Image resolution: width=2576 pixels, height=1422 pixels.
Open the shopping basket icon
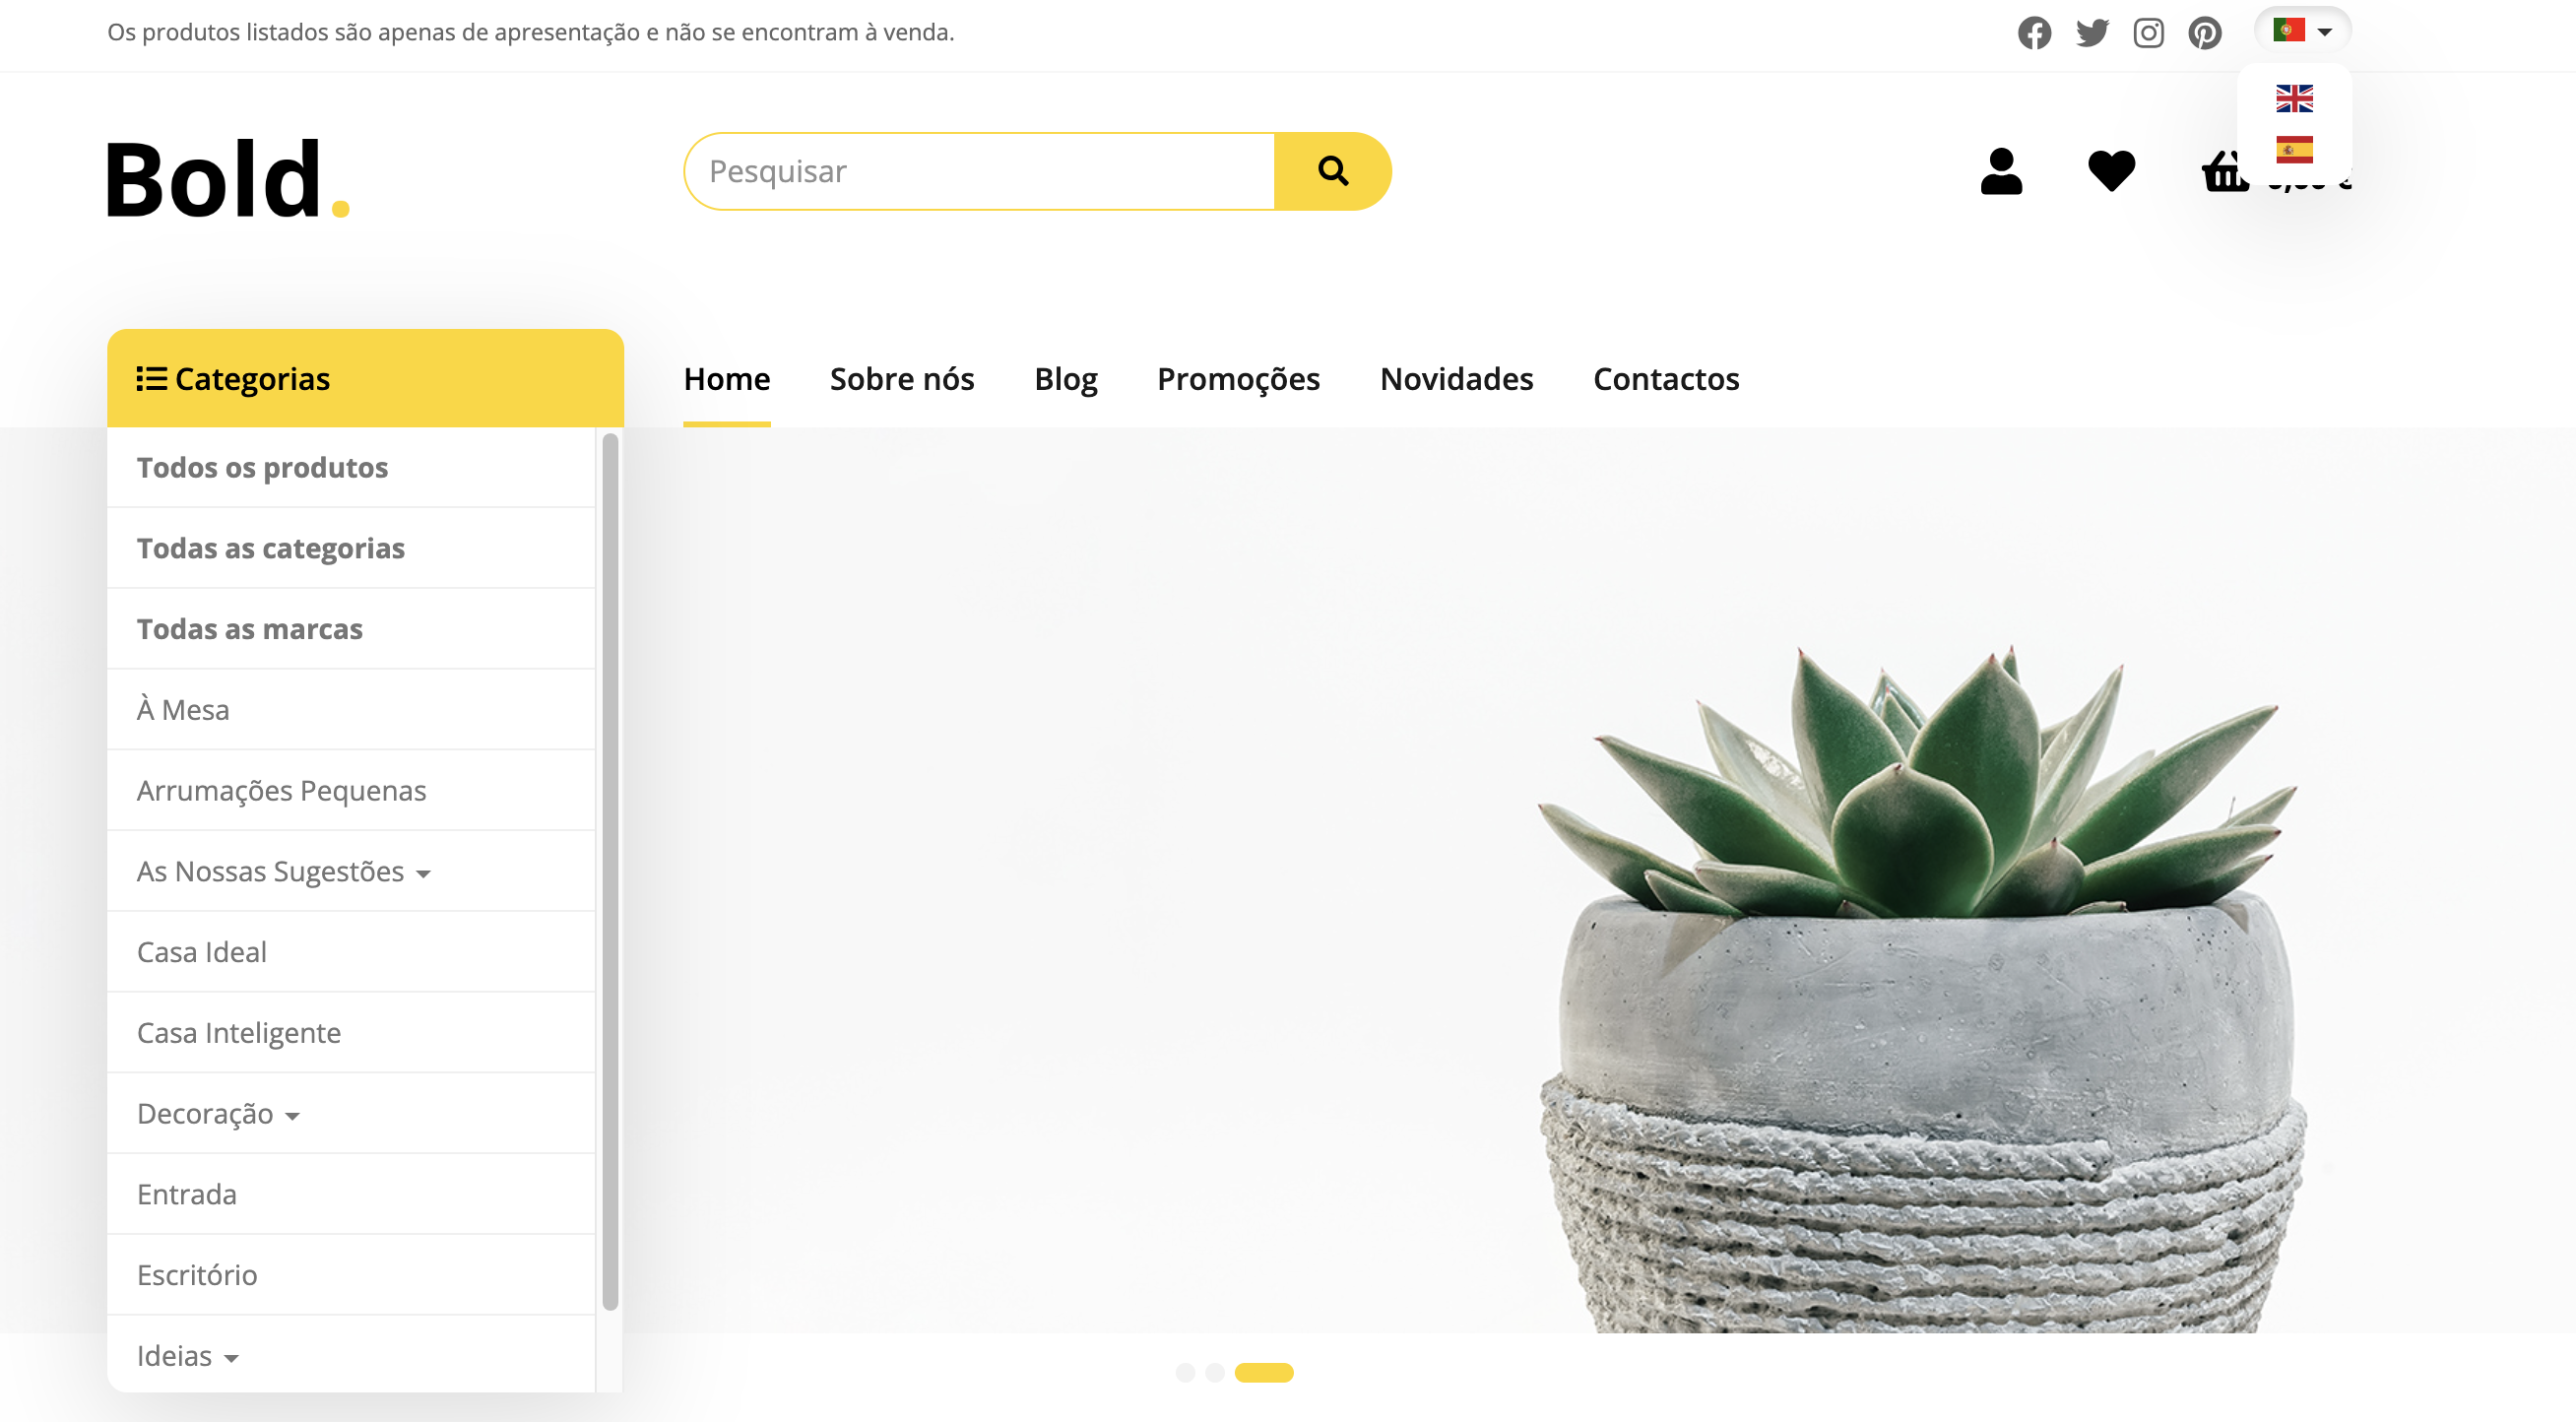coord(2224,171)
